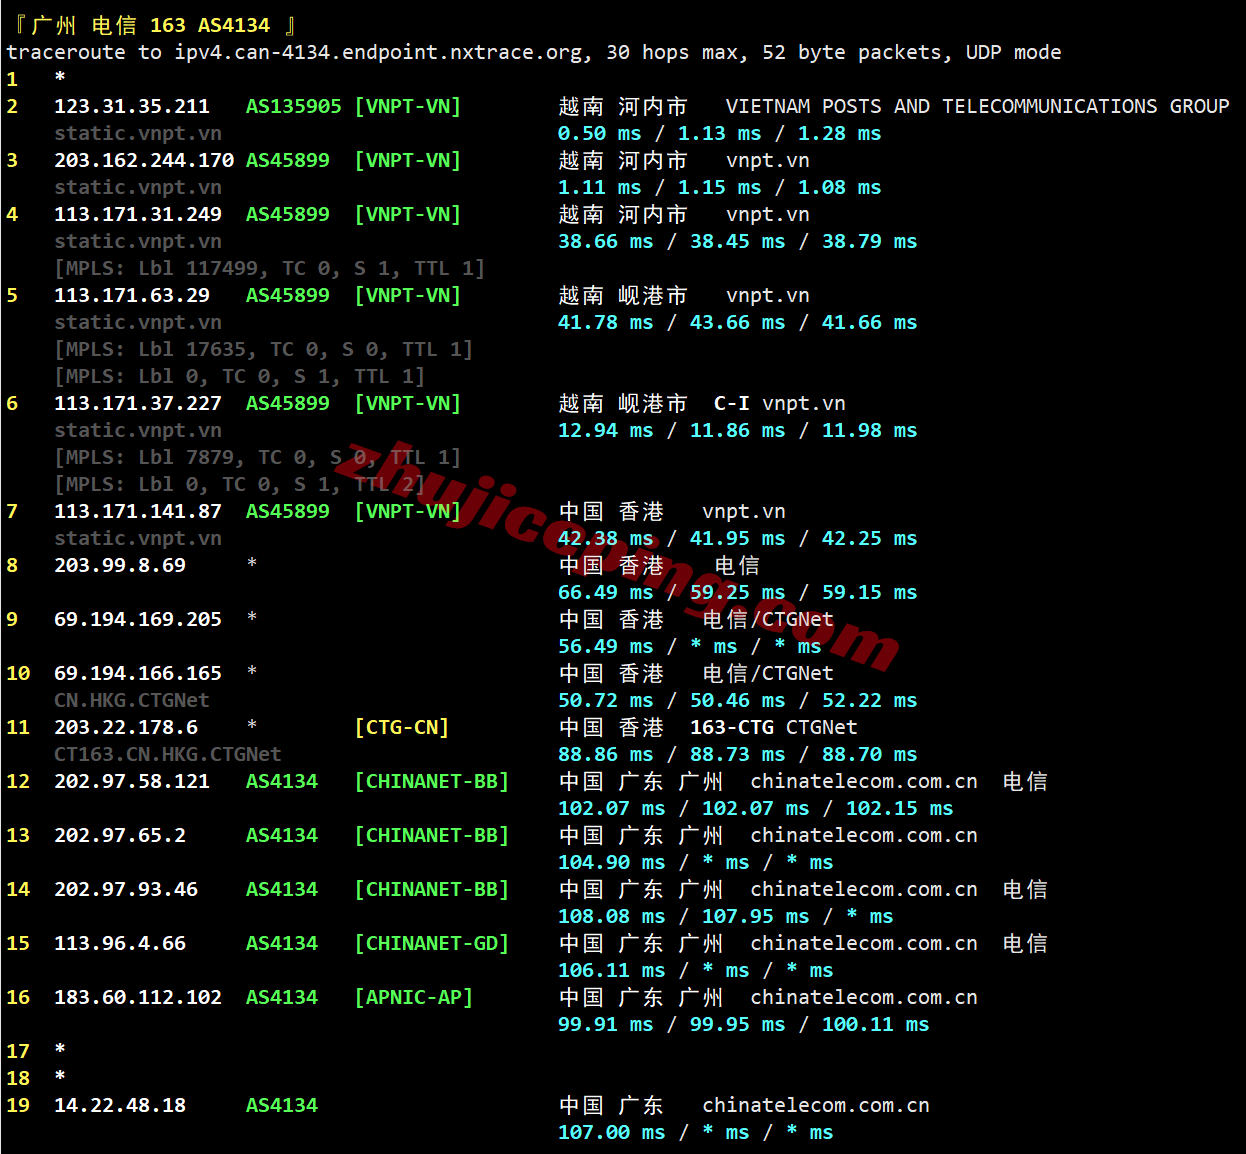This screenshot has width=1246, height=1154.
Task: Select hop 7 IP 113.171.141.87
Action: 138,511
